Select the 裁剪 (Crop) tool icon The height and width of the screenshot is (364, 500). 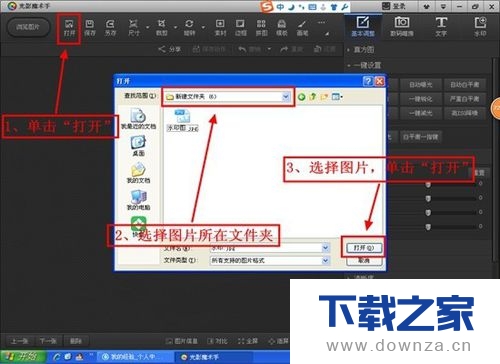[x=162, y=28]
